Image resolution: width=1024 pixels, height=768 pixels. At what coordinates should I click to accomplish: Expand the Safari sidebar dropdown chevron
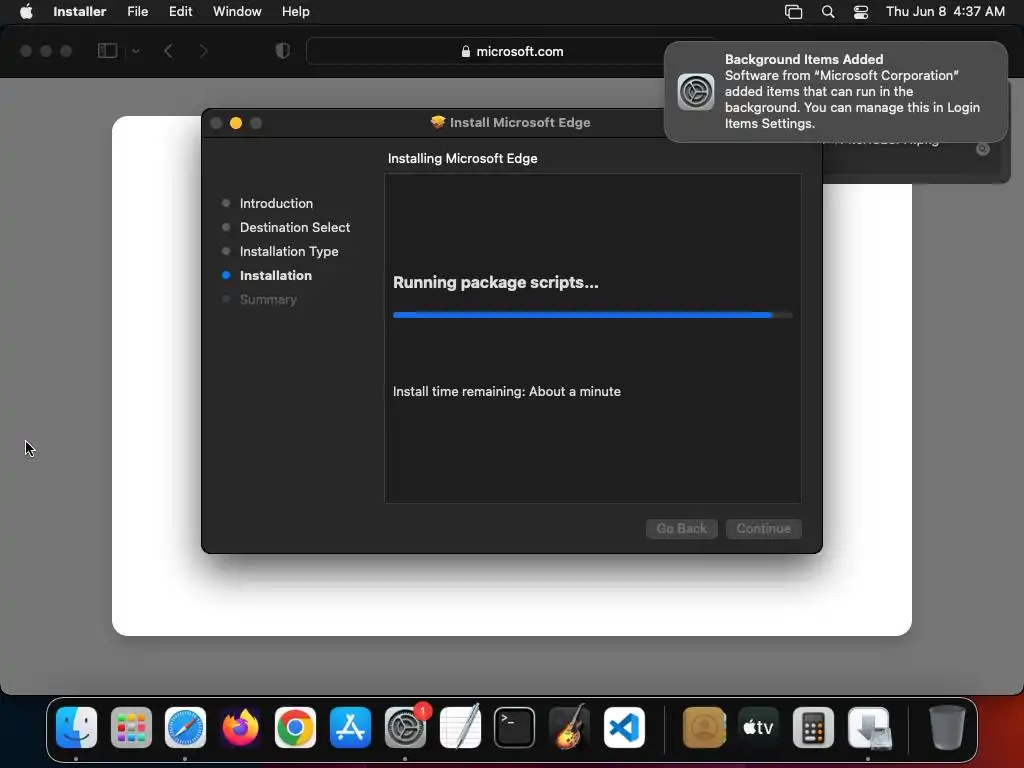135,51
